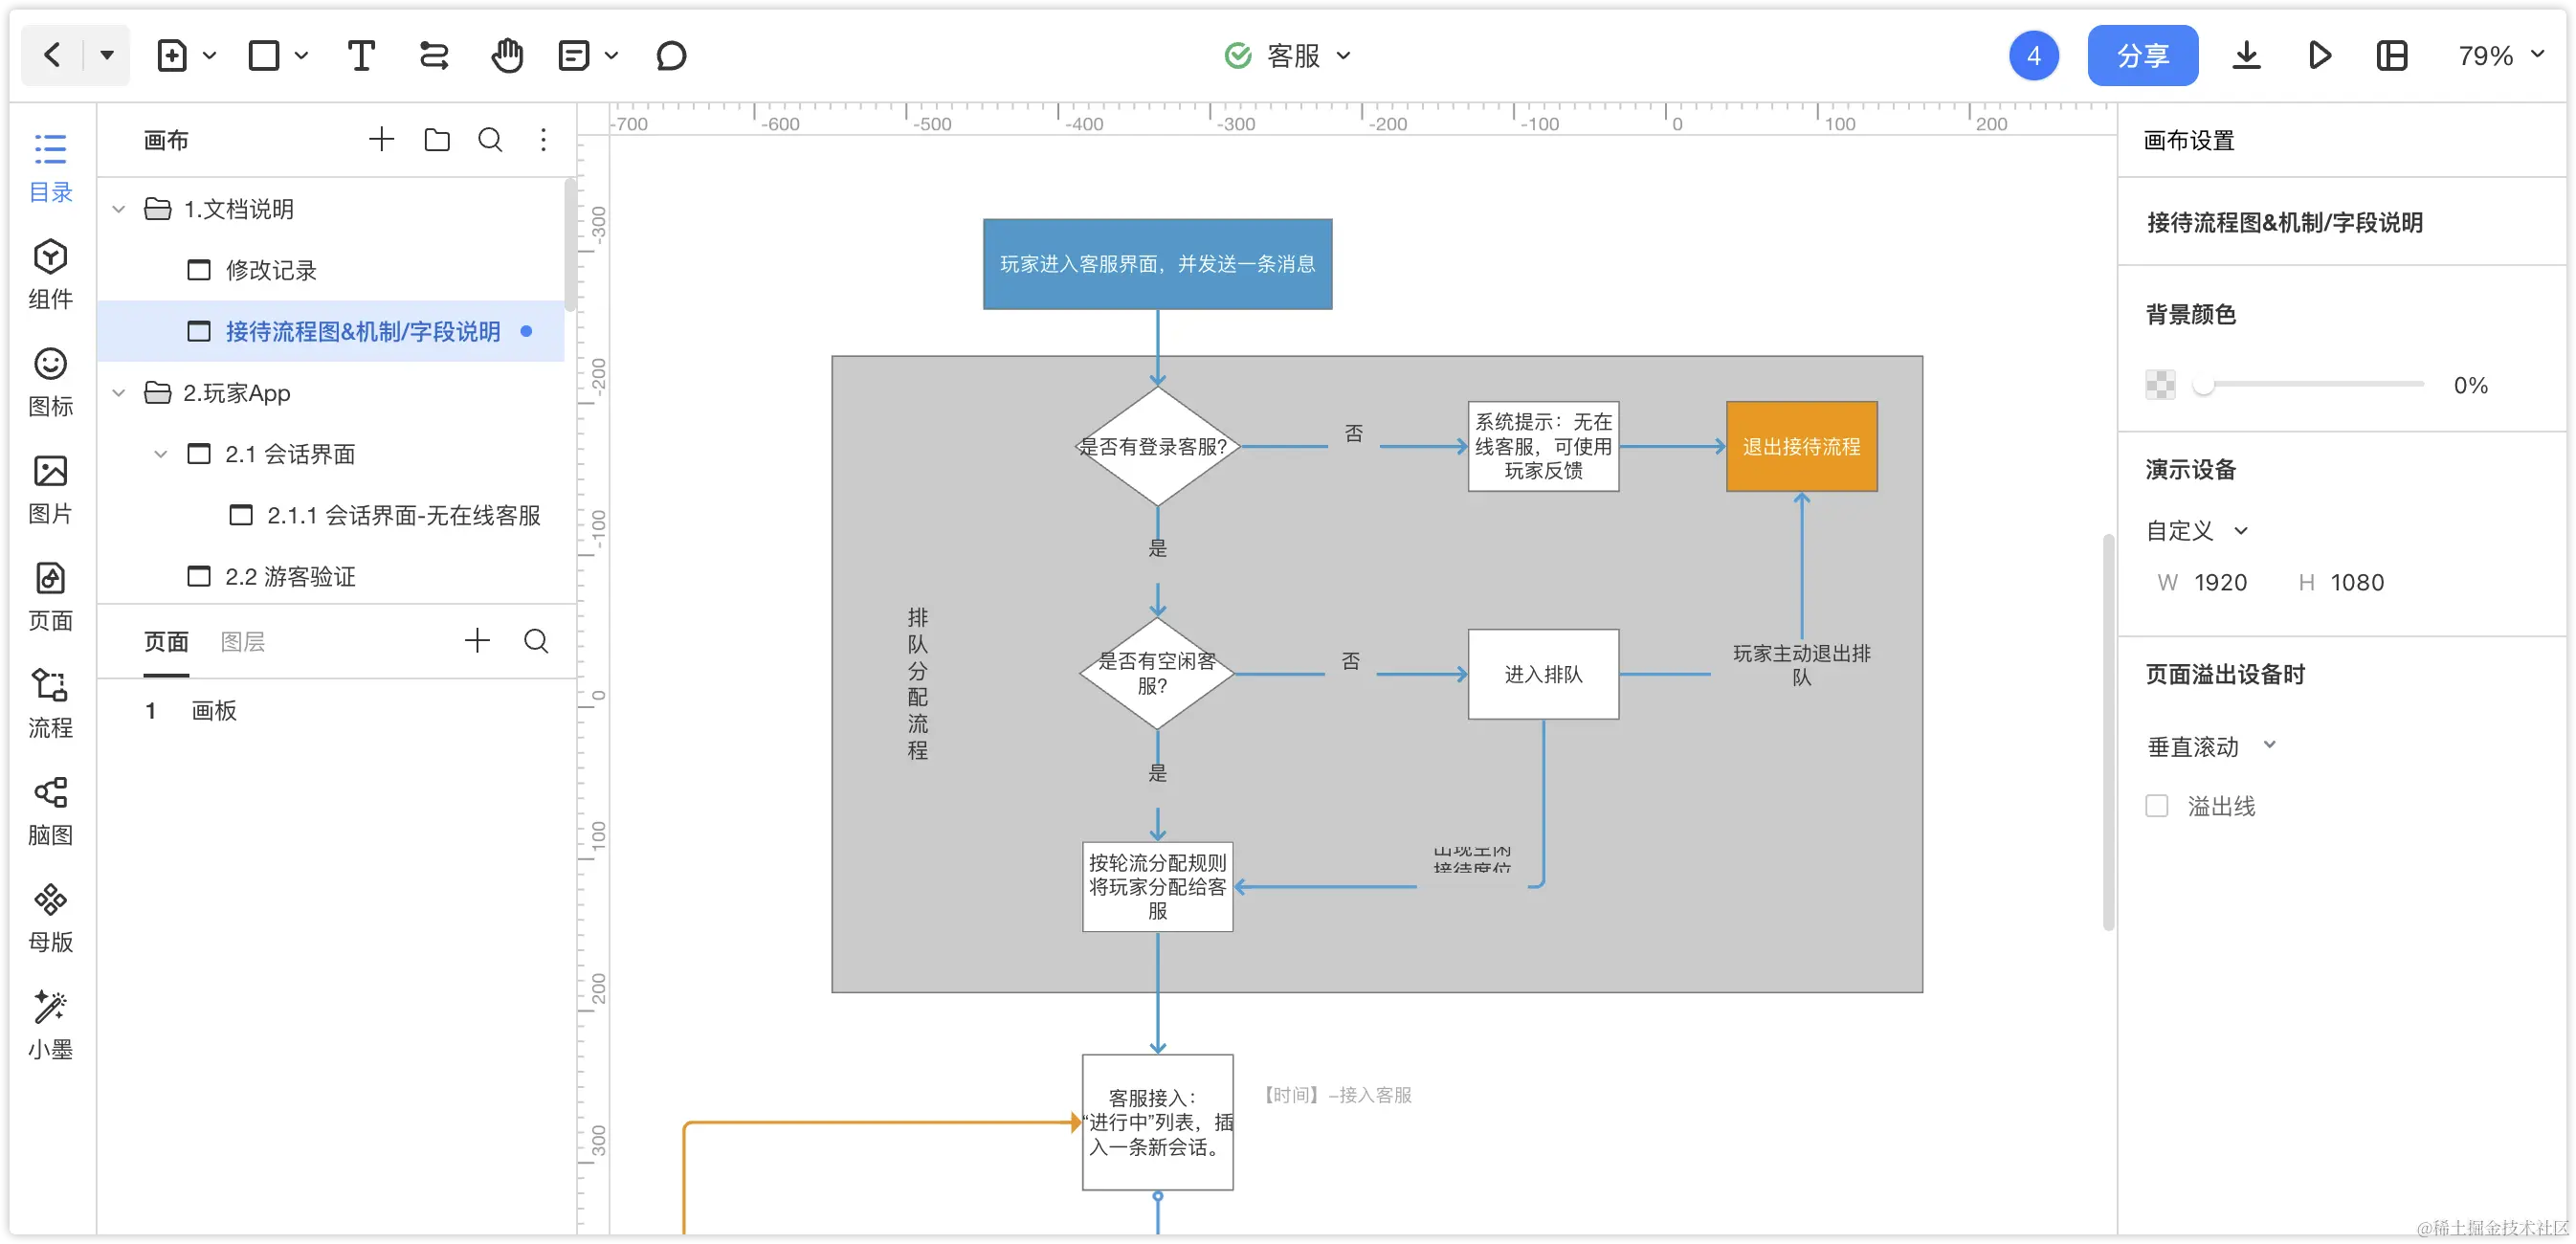Click the background color opacity slider
This screenshot has width=2576, height=1244.
pos(2312,384)
